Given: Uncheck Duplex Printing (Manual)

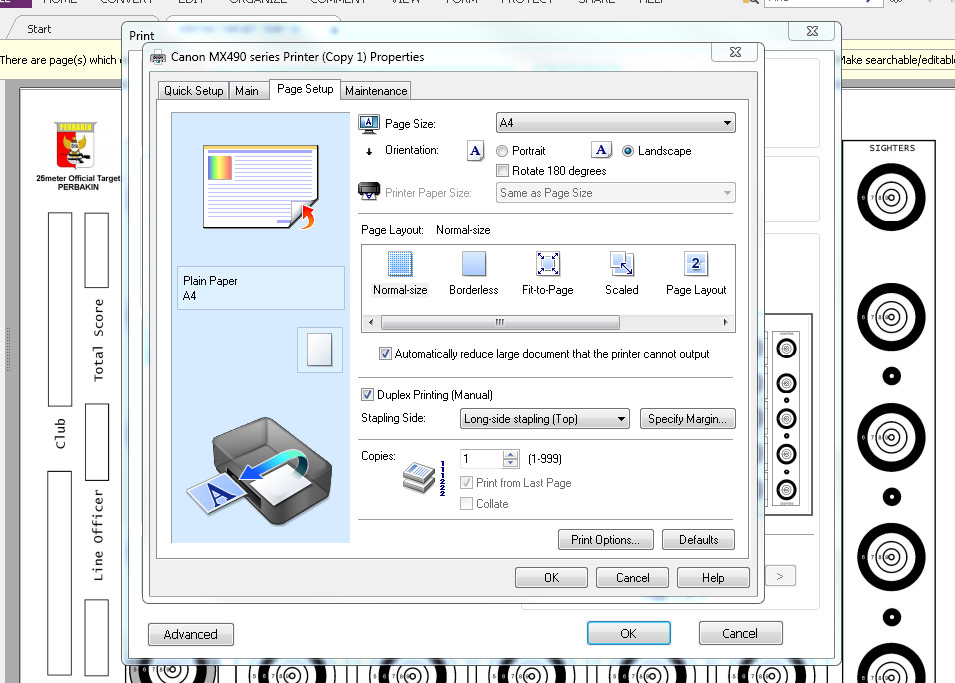Looking at the screenshot, I should click(367, 394).
